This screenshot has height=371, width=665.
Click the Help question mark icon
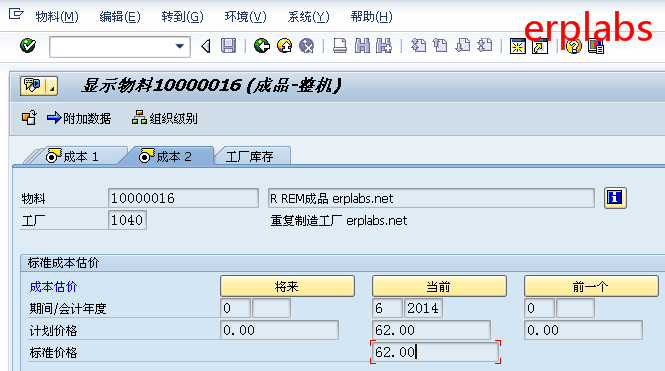[573, 46]
